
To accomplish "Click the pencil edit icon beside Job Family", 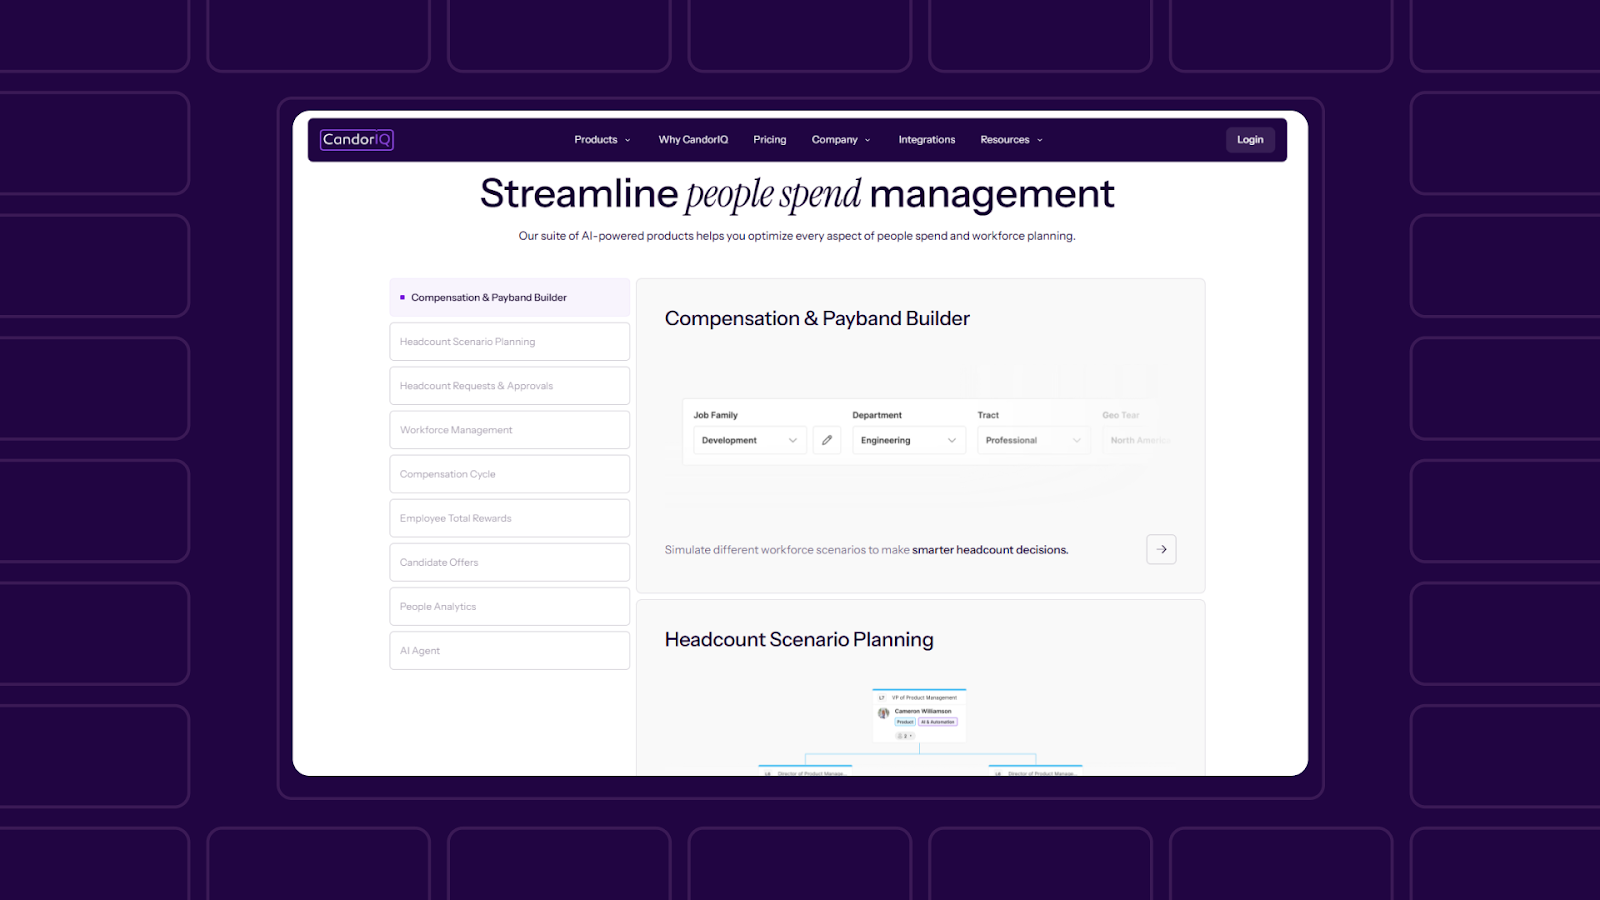I will [x=827, y=440].
